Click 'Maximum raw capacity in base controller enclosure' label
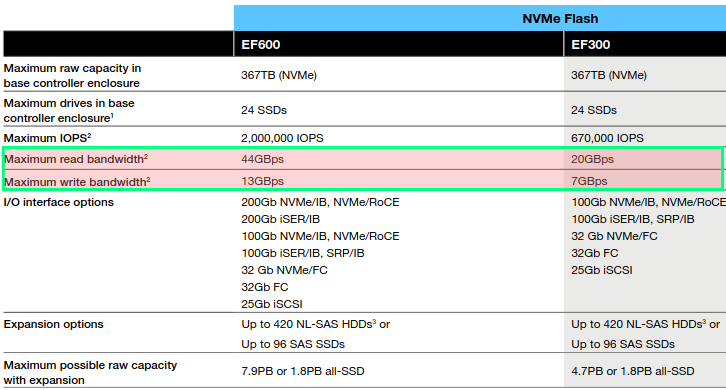Image resolution: width=726 pixels, height=390 pixels. pos(72,75)
